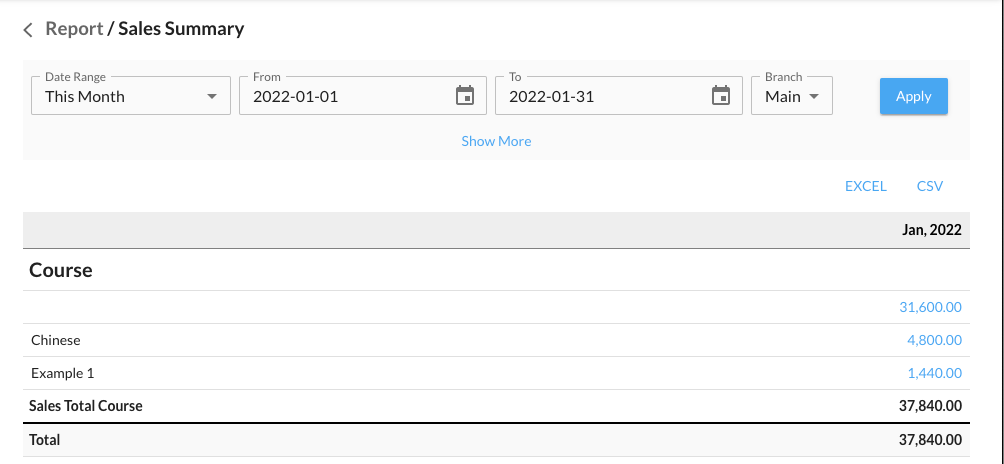Viewport: 1004px width, 464px height.
Task: Open the Example 1 amount 1,440.00
Action: (934, 373)
